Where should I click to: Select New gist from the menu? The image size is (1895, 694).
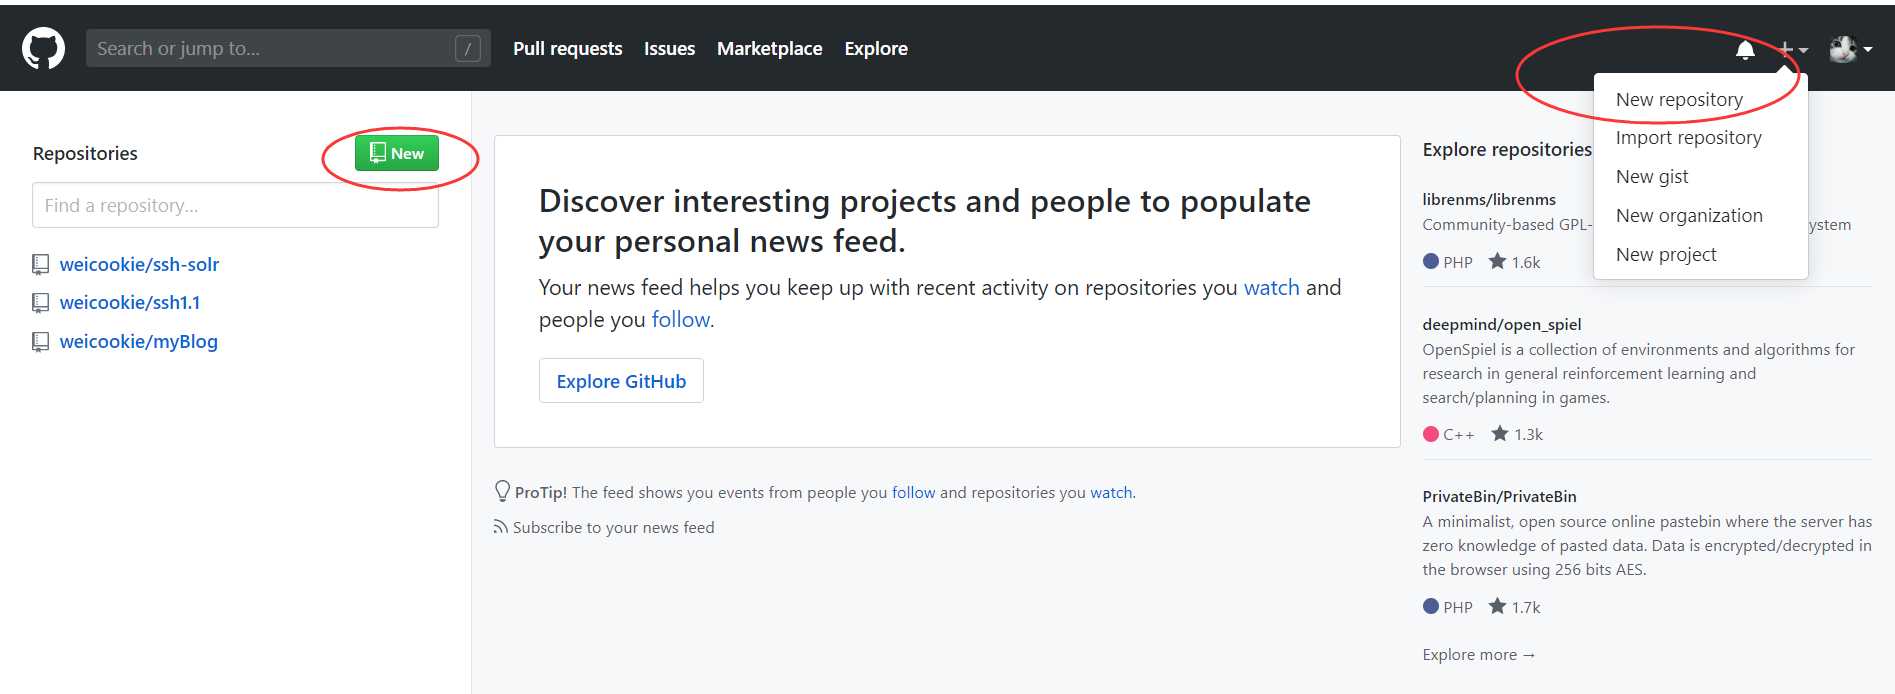click(x=1652, y=177)
